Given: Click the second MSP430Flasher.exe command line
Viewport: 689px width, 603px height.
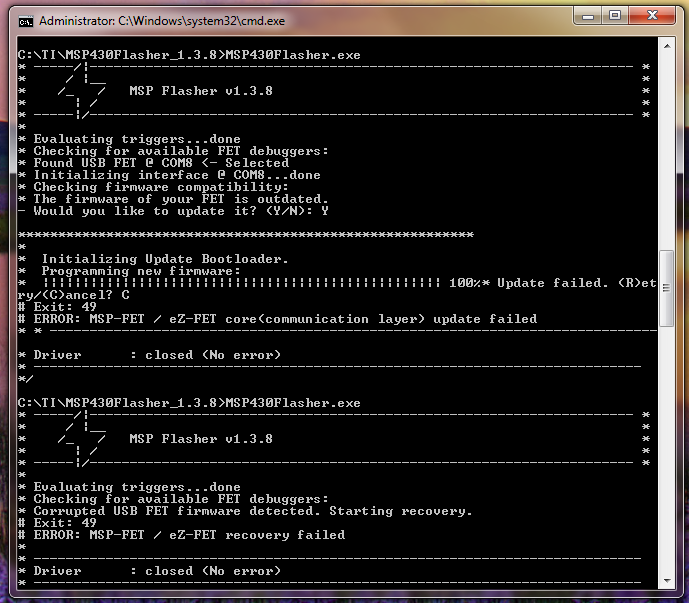Looking at the screenshot, I should 189,403.
